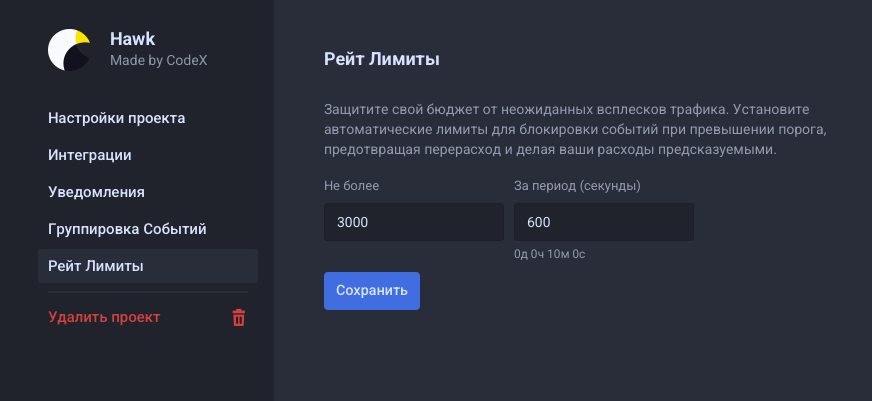Focus the Не более input field
The height and width of the screenshot is (401, 872).
[413, 222]
